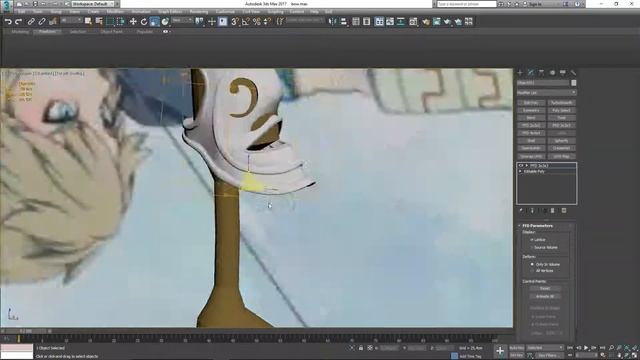Open the Curve Editor
The width and height of the screenshot is (640, 360).
point(390,21)
